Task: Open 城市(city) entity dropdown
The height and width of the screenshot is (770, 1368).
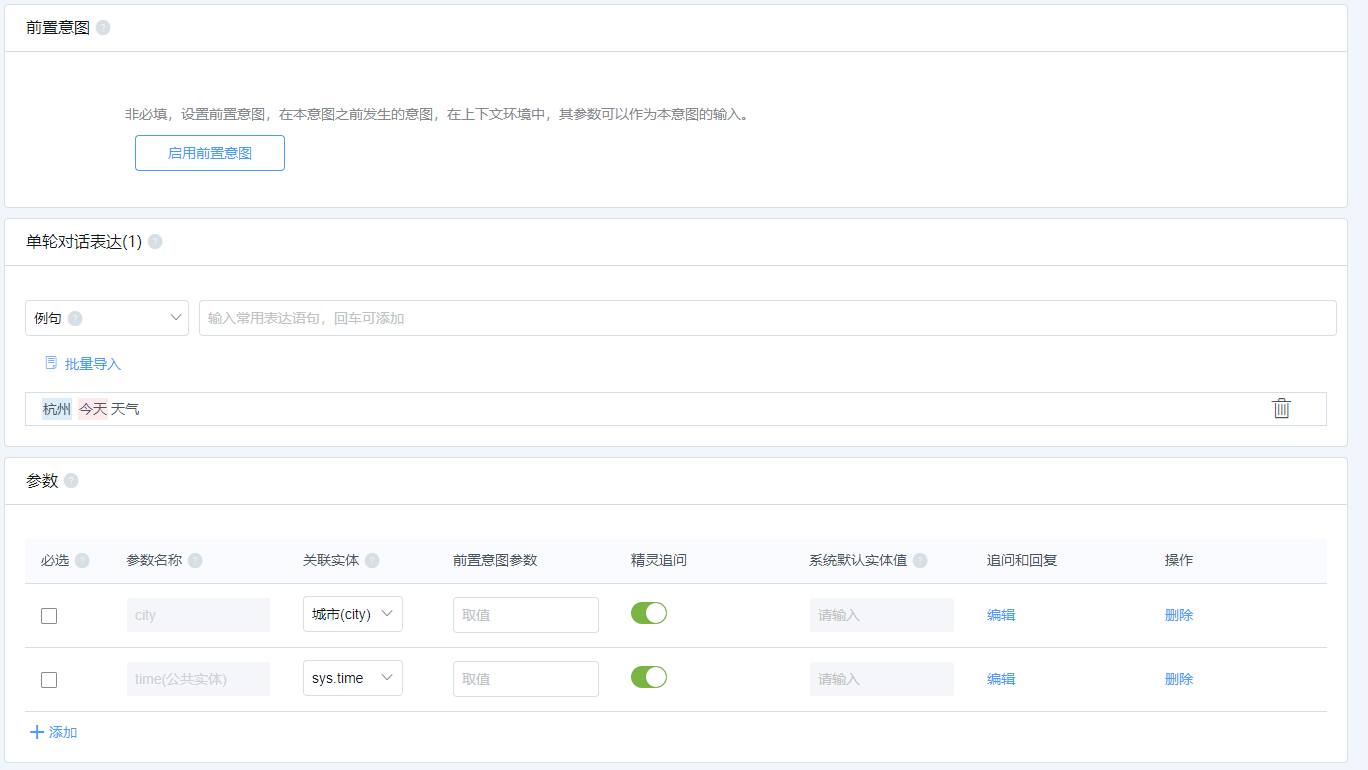Action: [x=353, y=614]
